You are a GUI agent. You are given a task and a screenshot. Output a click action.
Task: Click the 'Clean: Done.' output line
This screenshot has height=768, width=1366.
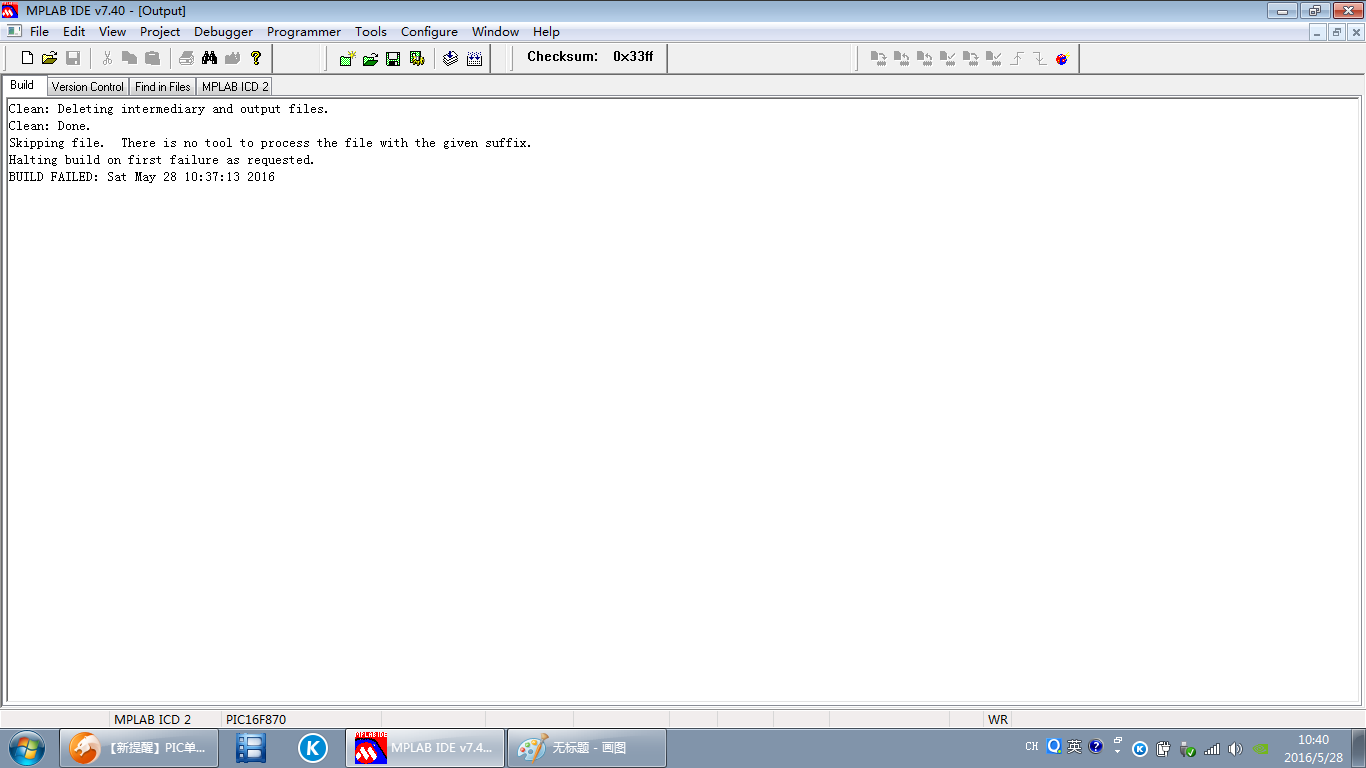[x=50, y=126]
